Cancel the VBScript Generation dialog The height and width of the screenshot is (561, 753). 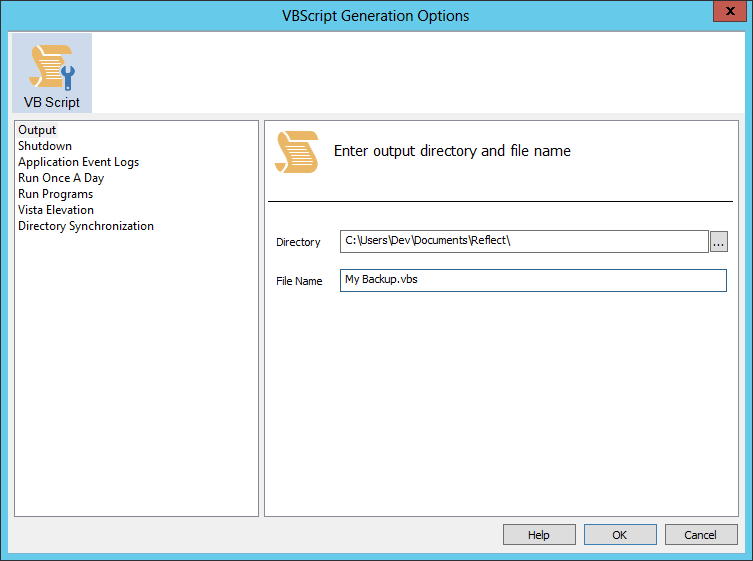click(701, 535)
